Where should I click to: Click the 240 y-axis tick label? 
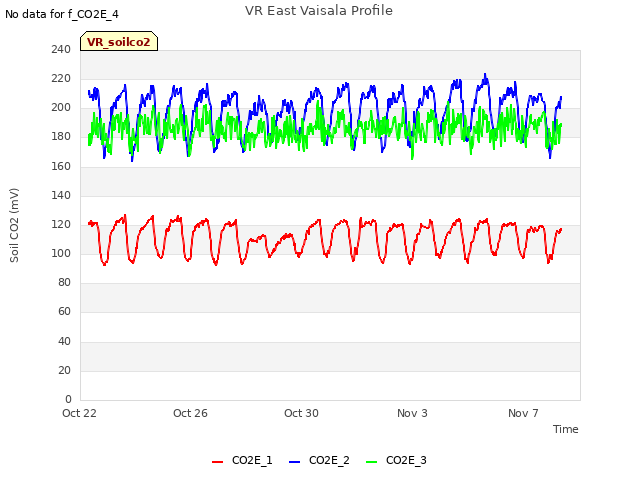pos(61,49)
